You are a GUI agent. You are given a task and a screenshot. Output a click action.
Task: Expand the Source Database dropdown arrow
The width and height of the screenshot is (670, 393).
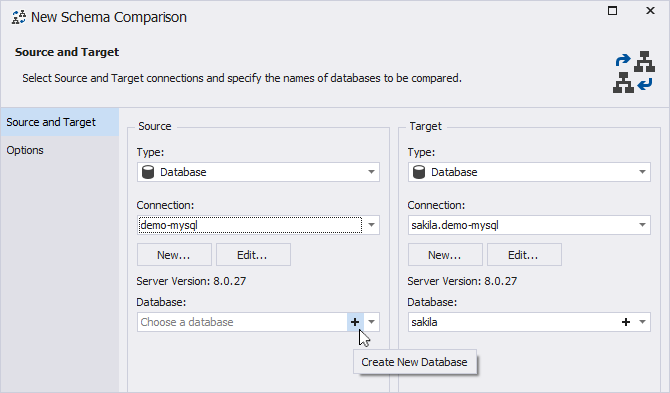[371, 322]
